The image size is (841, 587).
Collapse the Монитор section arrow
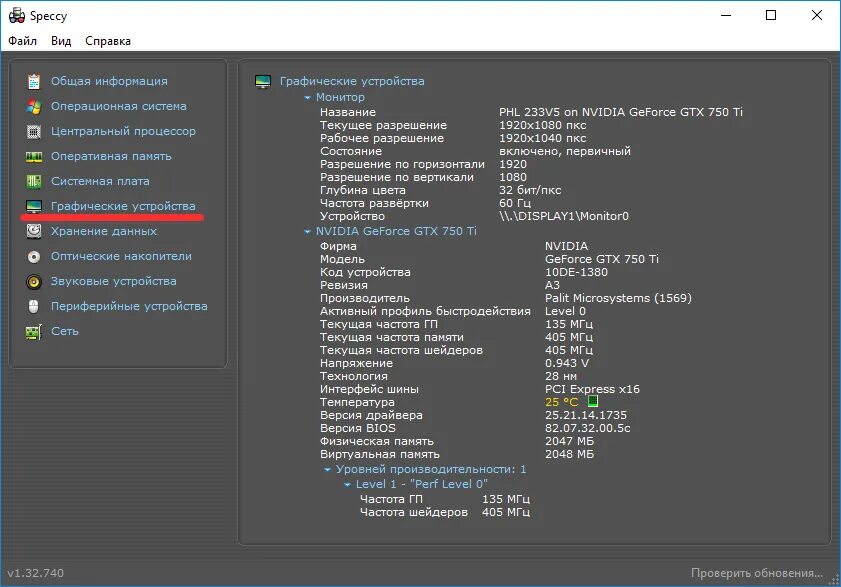(x=307, y=98)
